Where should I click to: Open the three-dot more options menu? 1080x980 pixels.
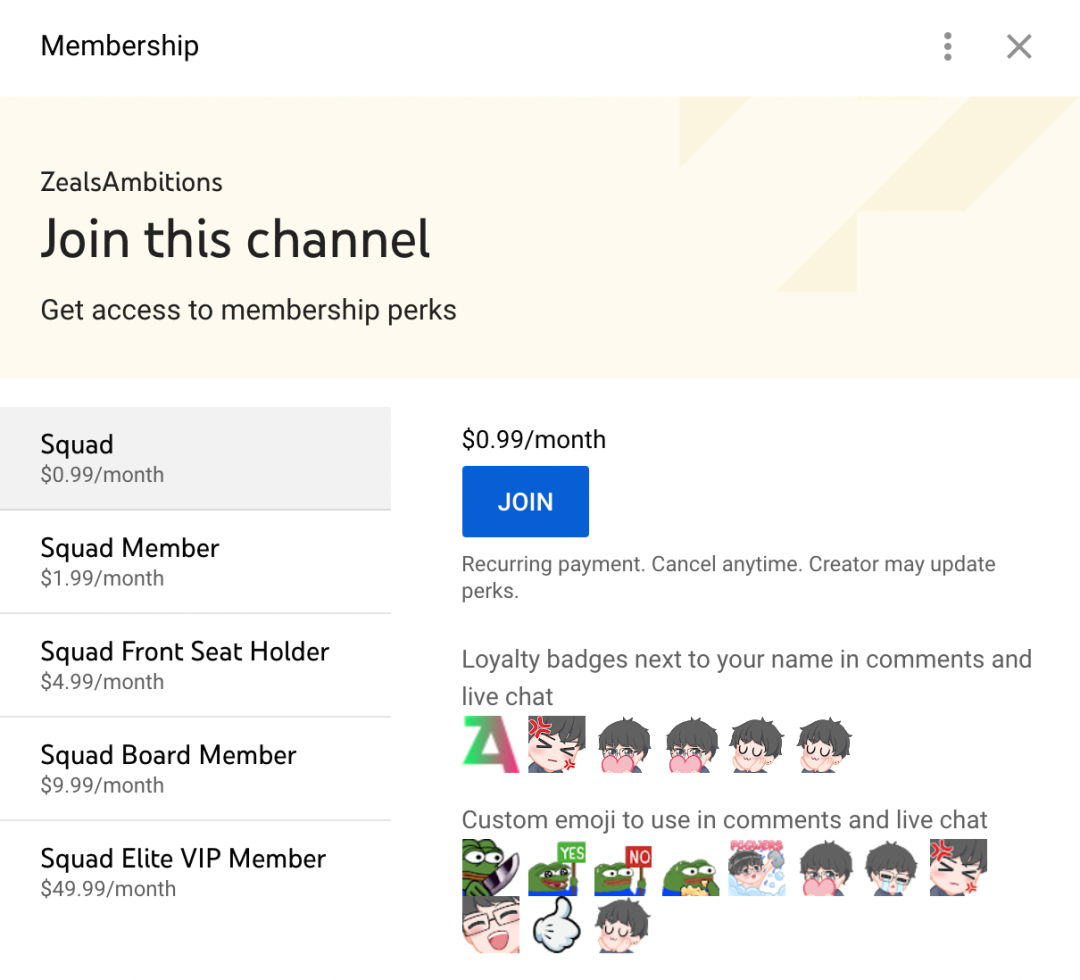pos(947,46)
